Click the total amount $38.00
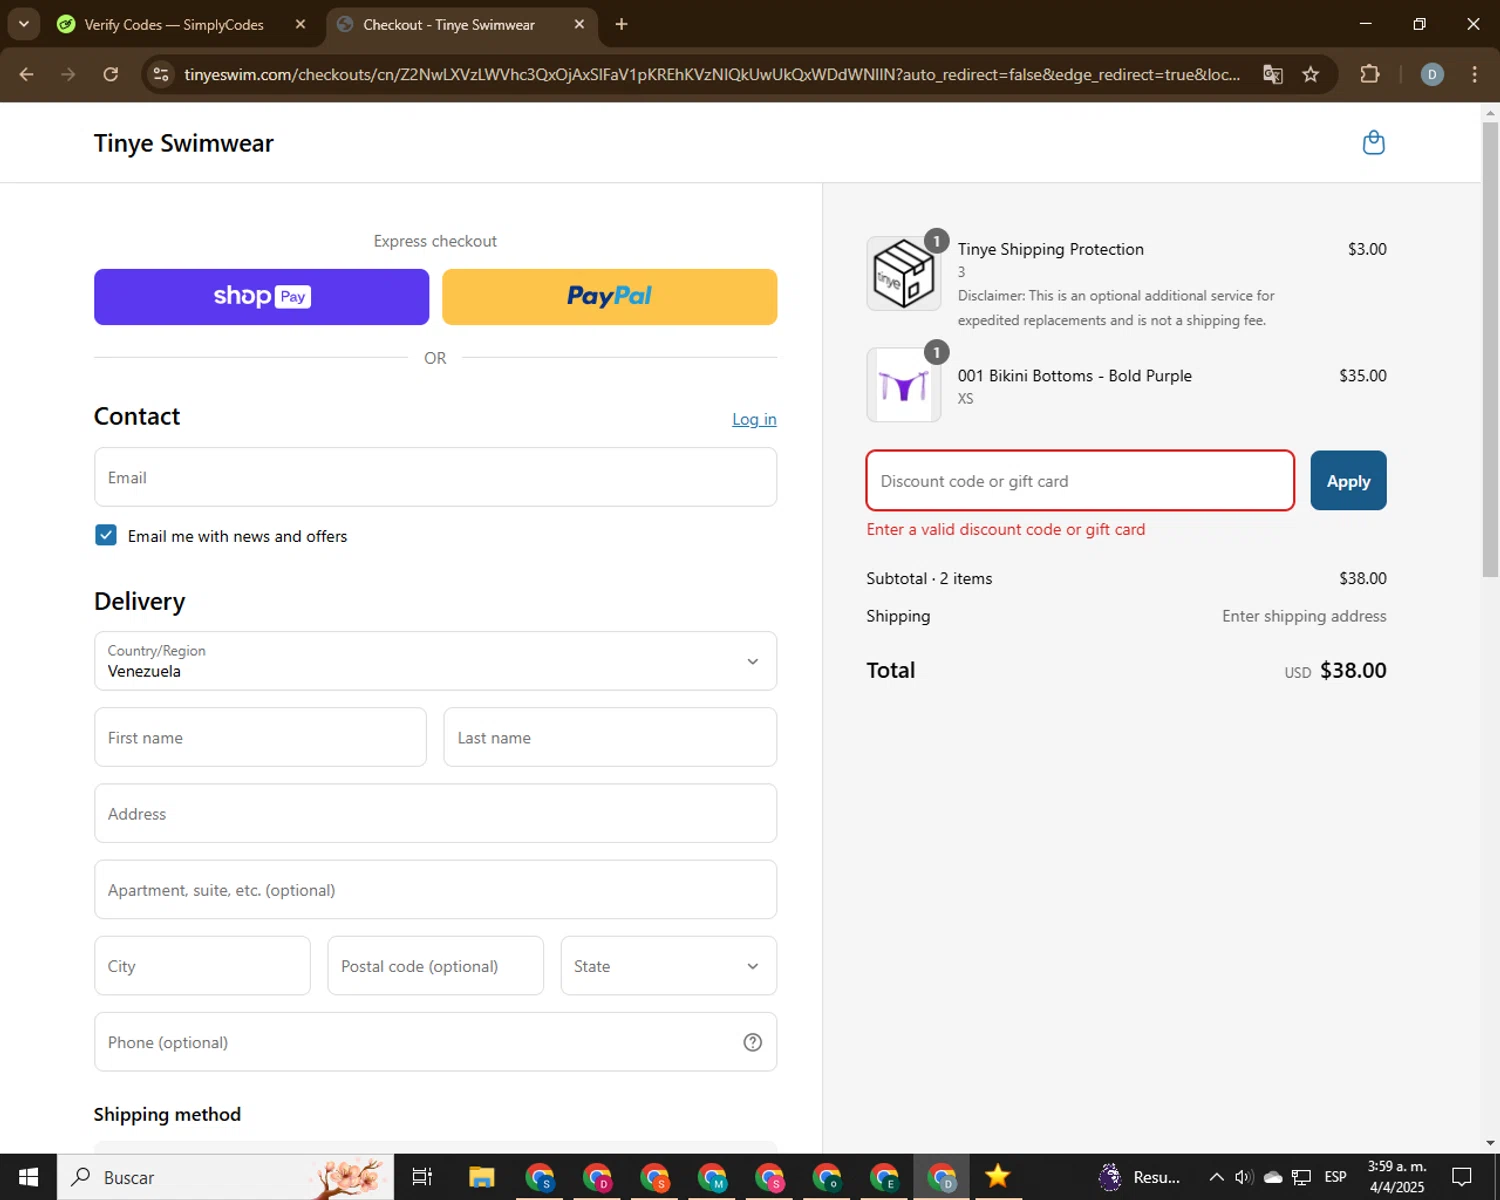The height and width of the screenshot is (1200, 1500). (x=1353, y=670)
